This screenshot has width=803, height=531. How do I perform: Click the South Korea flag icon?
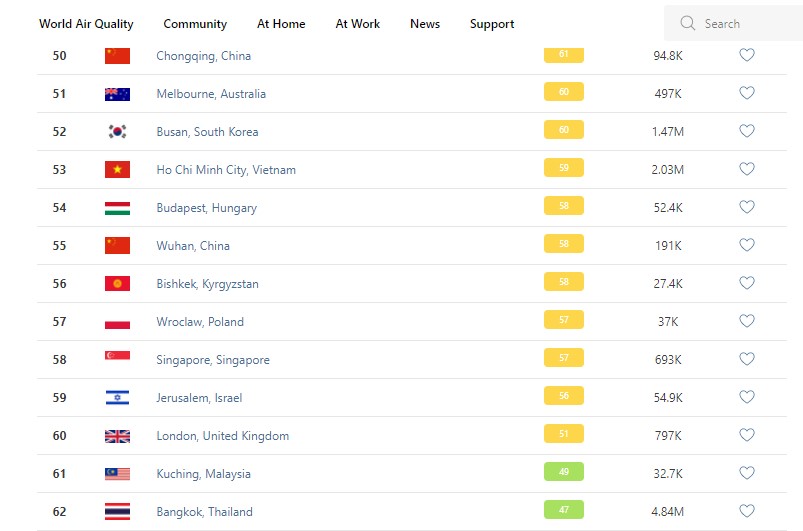point(117,132)
